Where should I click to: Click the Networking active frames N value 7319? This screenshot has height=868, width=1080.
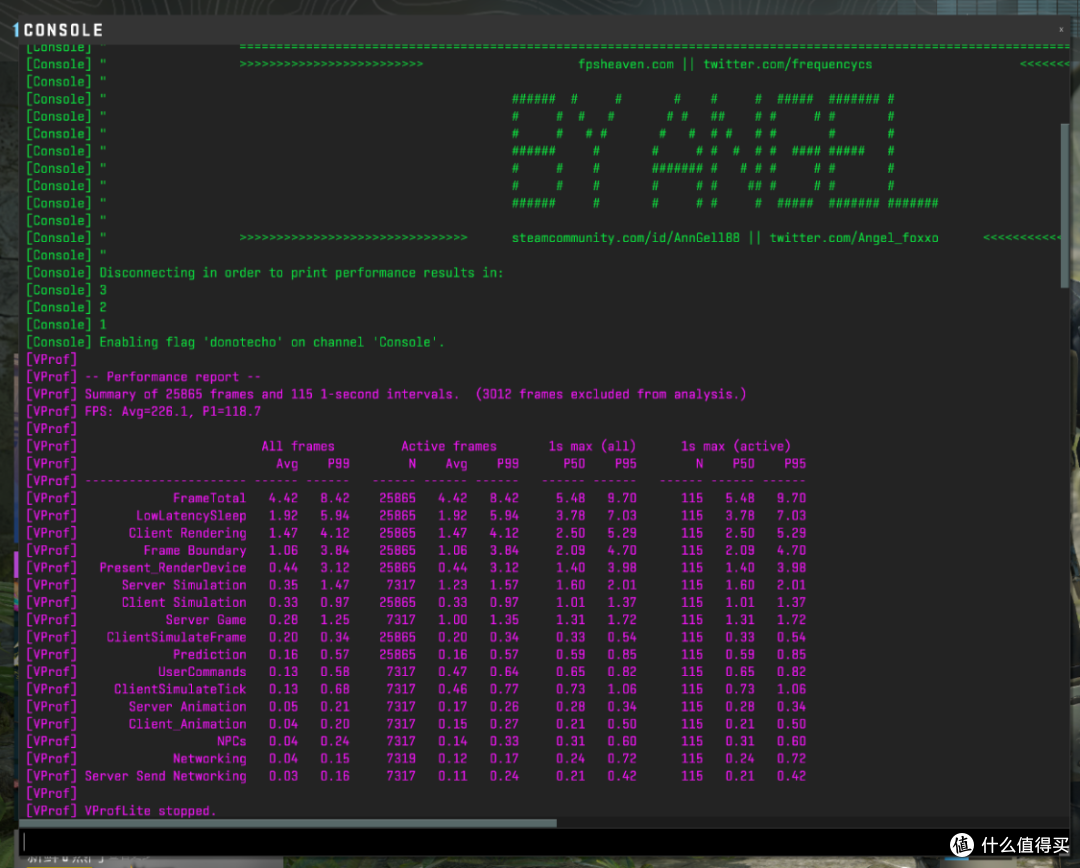click(401, 758)
